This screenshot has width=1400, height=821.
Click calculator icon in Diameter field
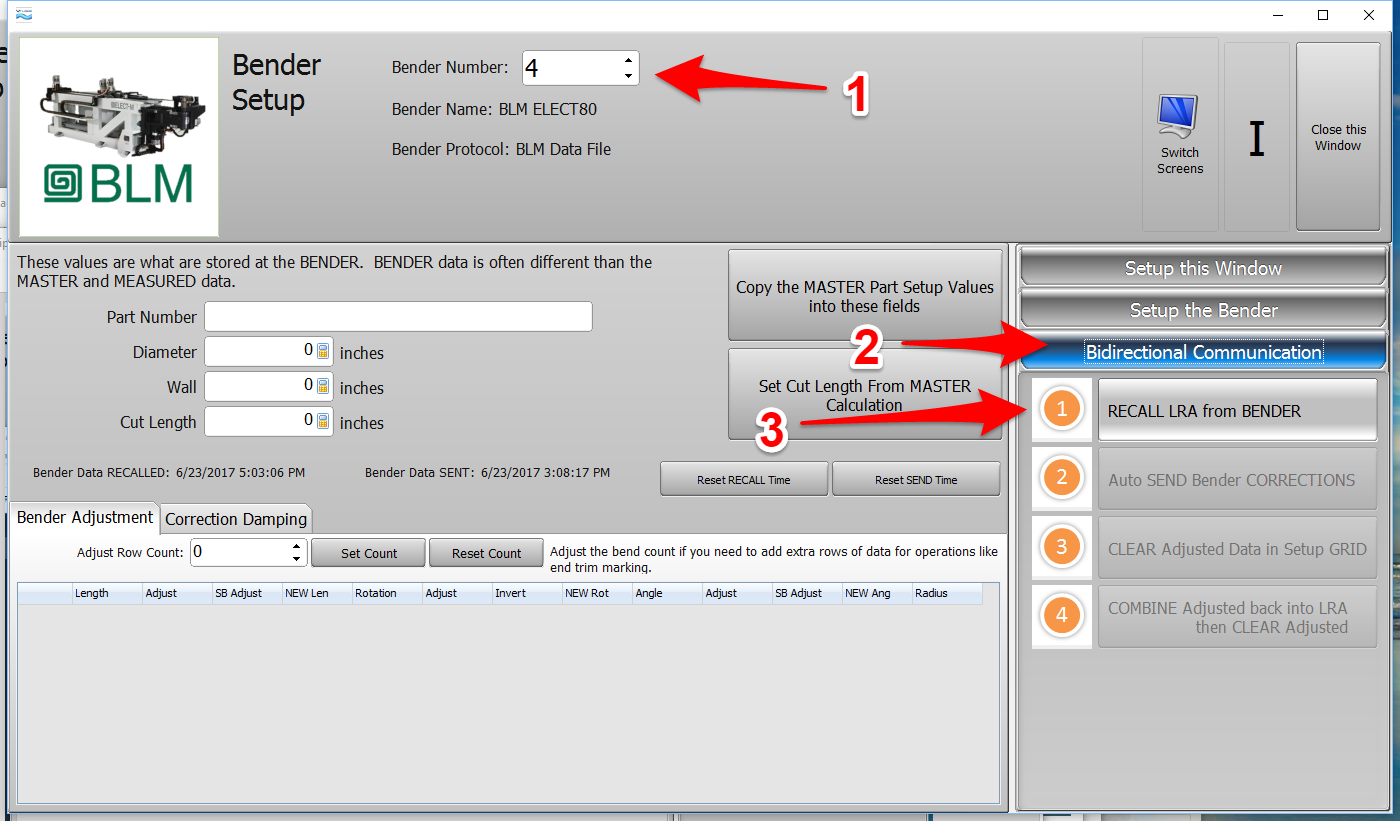[x=323, y=351]
